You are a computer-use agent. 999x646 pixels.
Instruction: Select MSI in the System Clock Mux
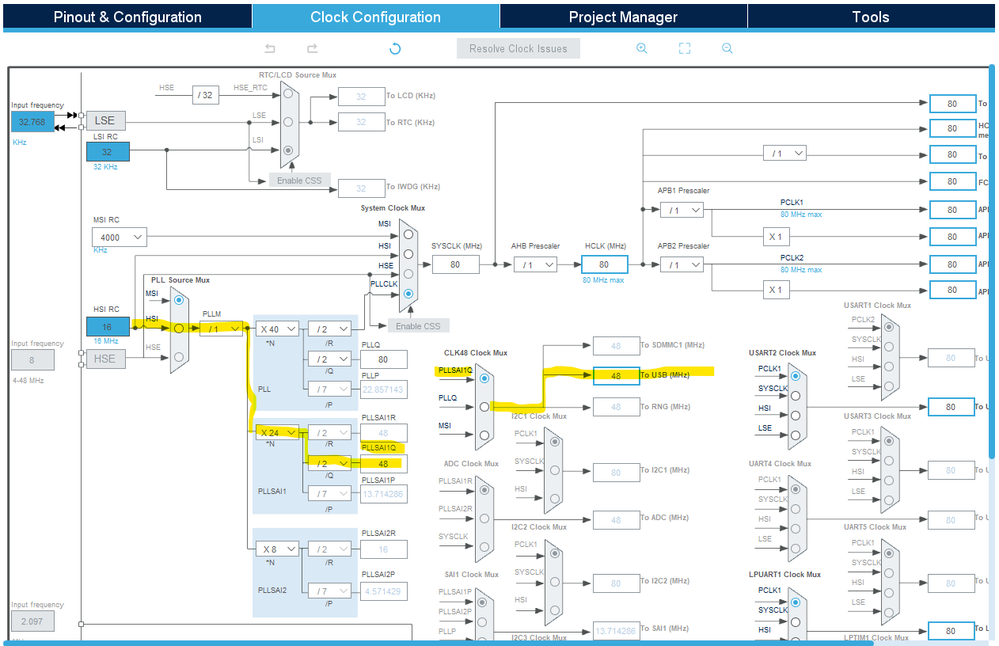408,234
